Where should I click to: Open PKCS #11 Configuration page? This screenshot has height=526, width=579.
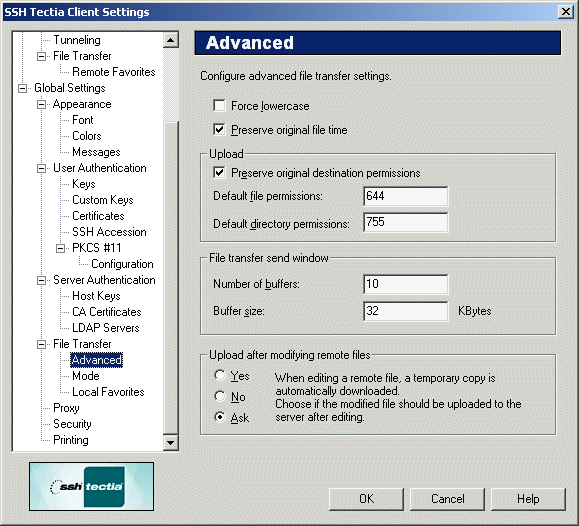click(122, 264)
